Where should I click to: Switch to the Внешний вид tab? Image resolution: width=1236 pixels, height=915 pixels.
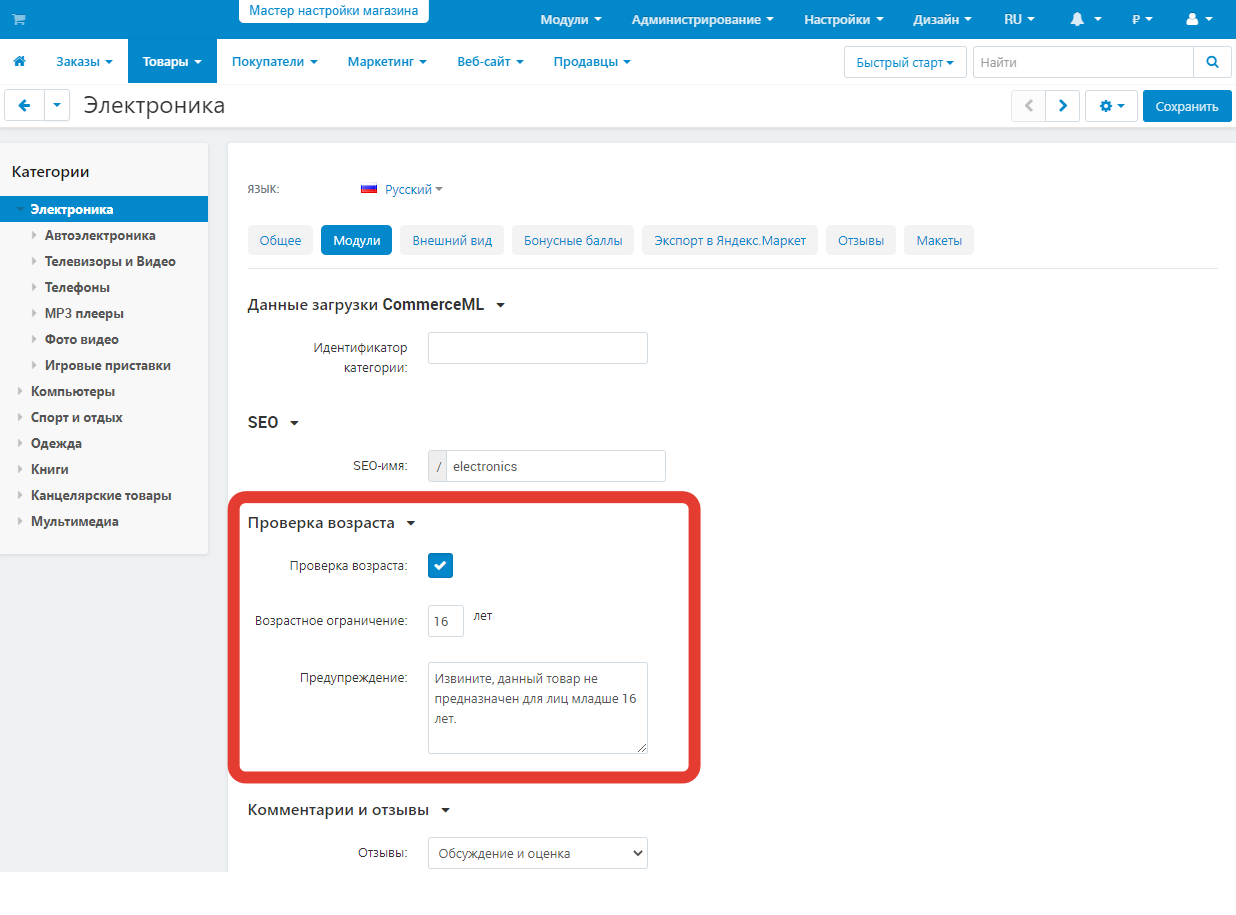click(452, 241)
